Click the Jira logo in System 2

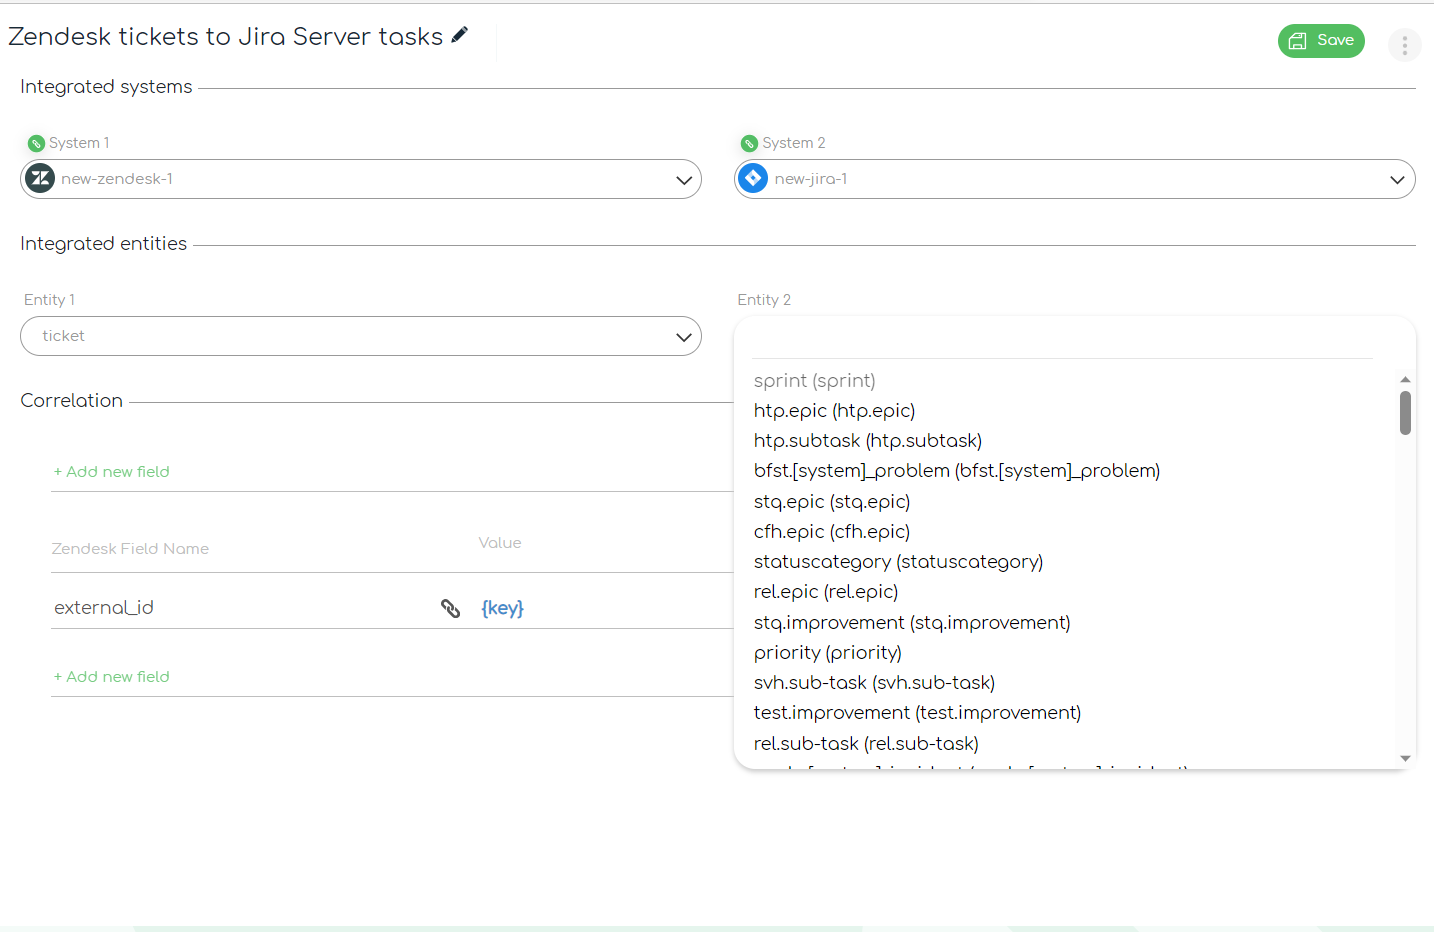click(x=753, y=179)
